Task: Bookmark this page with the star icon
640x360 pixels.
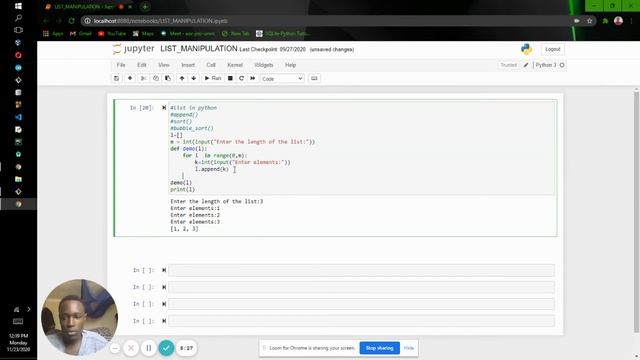Action: click(589, 21)
